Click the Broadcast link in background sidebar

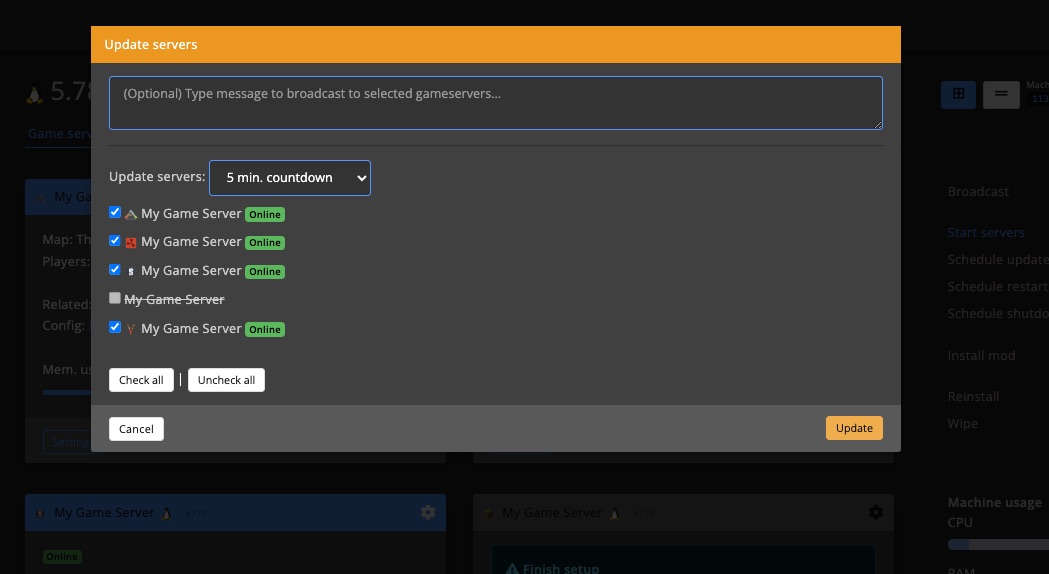click(x=978, y=191)
